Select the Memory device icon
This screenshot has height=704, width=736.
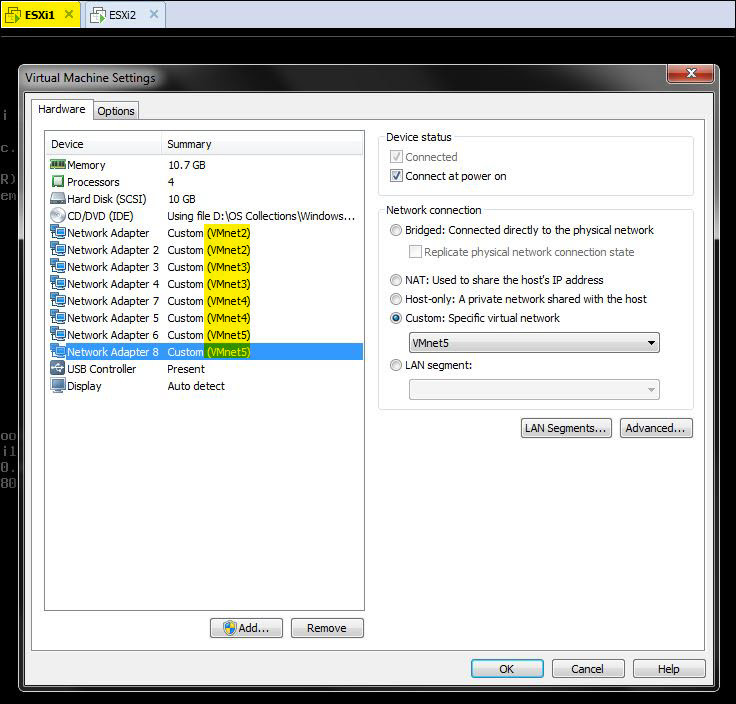tap(58, 165)
